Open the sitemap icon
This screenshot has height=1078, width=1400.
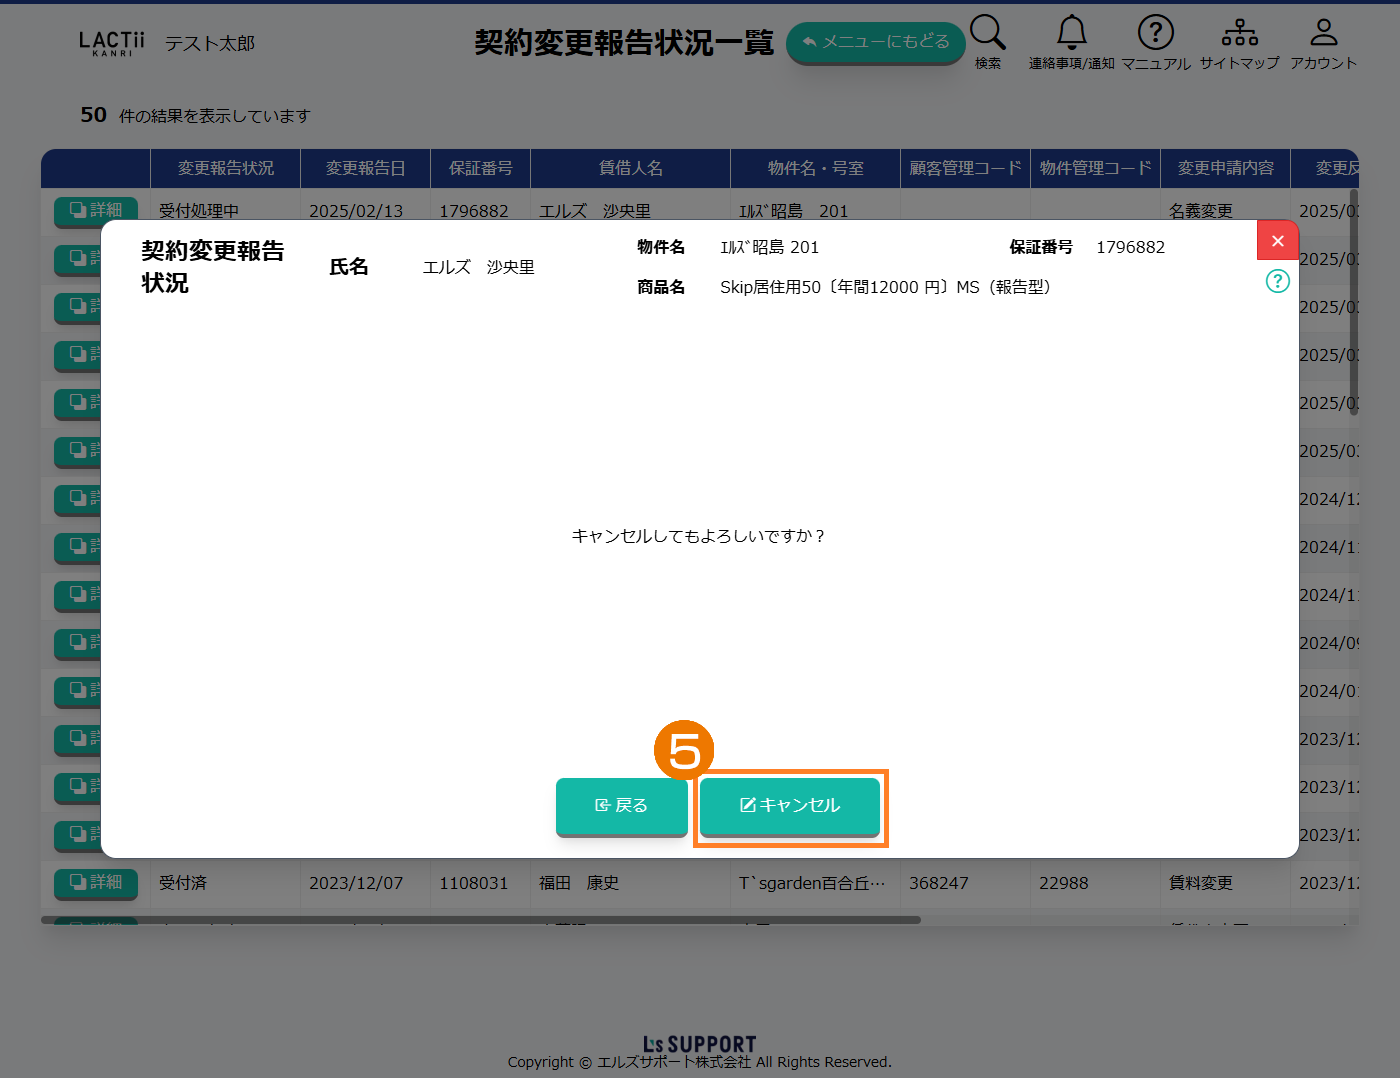pyautogui.click(x=1239, y=33)
